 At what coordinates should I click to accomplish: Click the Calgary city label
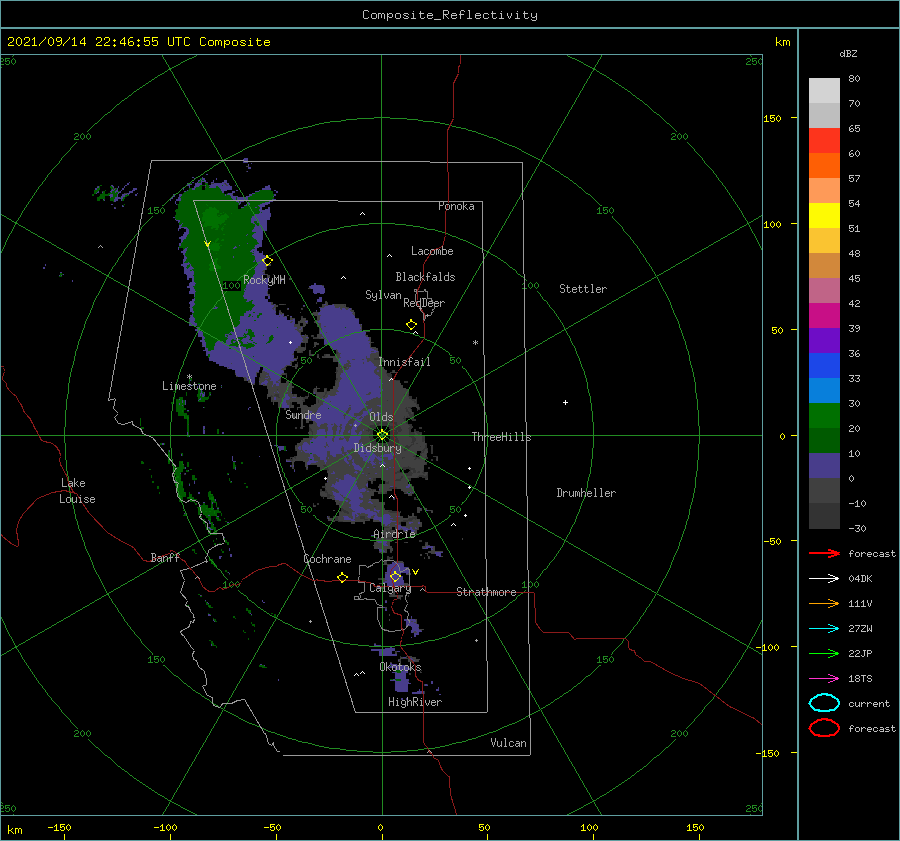(x=390, y=588)
